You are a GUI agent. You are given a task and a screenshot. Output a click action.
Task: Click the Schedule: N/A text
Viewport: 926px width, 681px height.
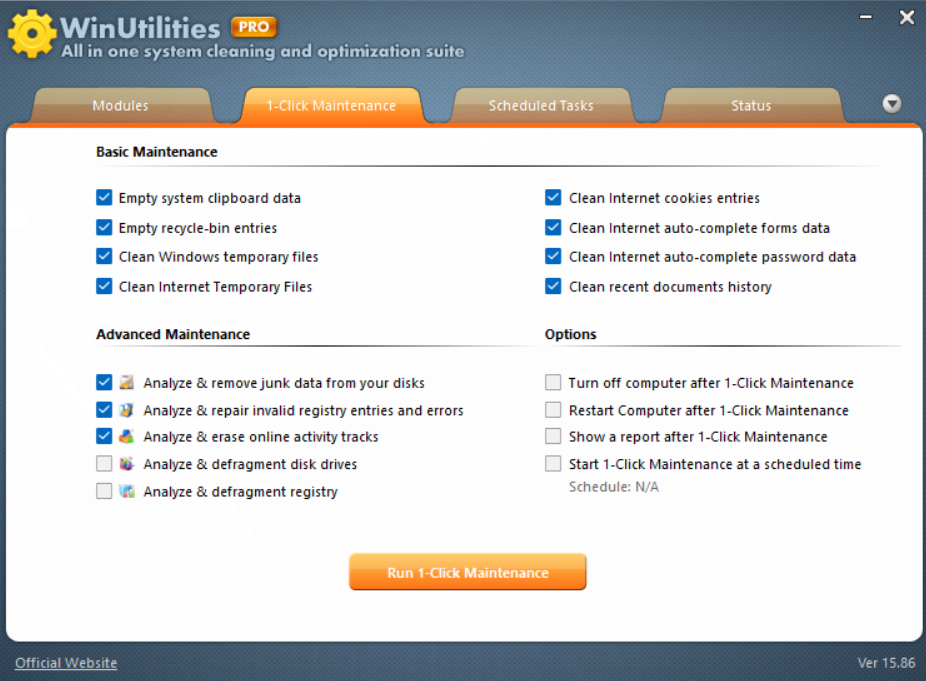tap(614, 487)
